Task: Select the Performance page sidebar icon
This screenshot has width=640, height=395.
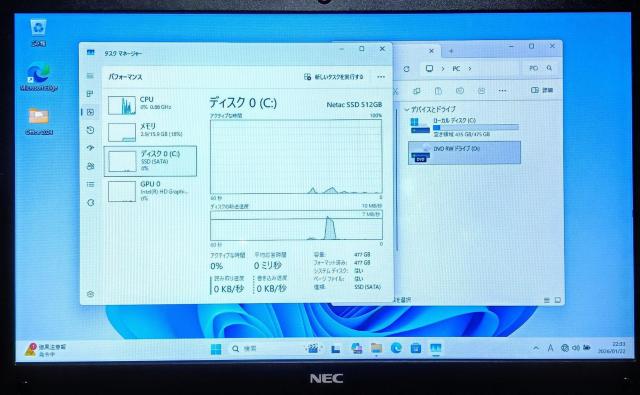Action: [x=90, y=112]
